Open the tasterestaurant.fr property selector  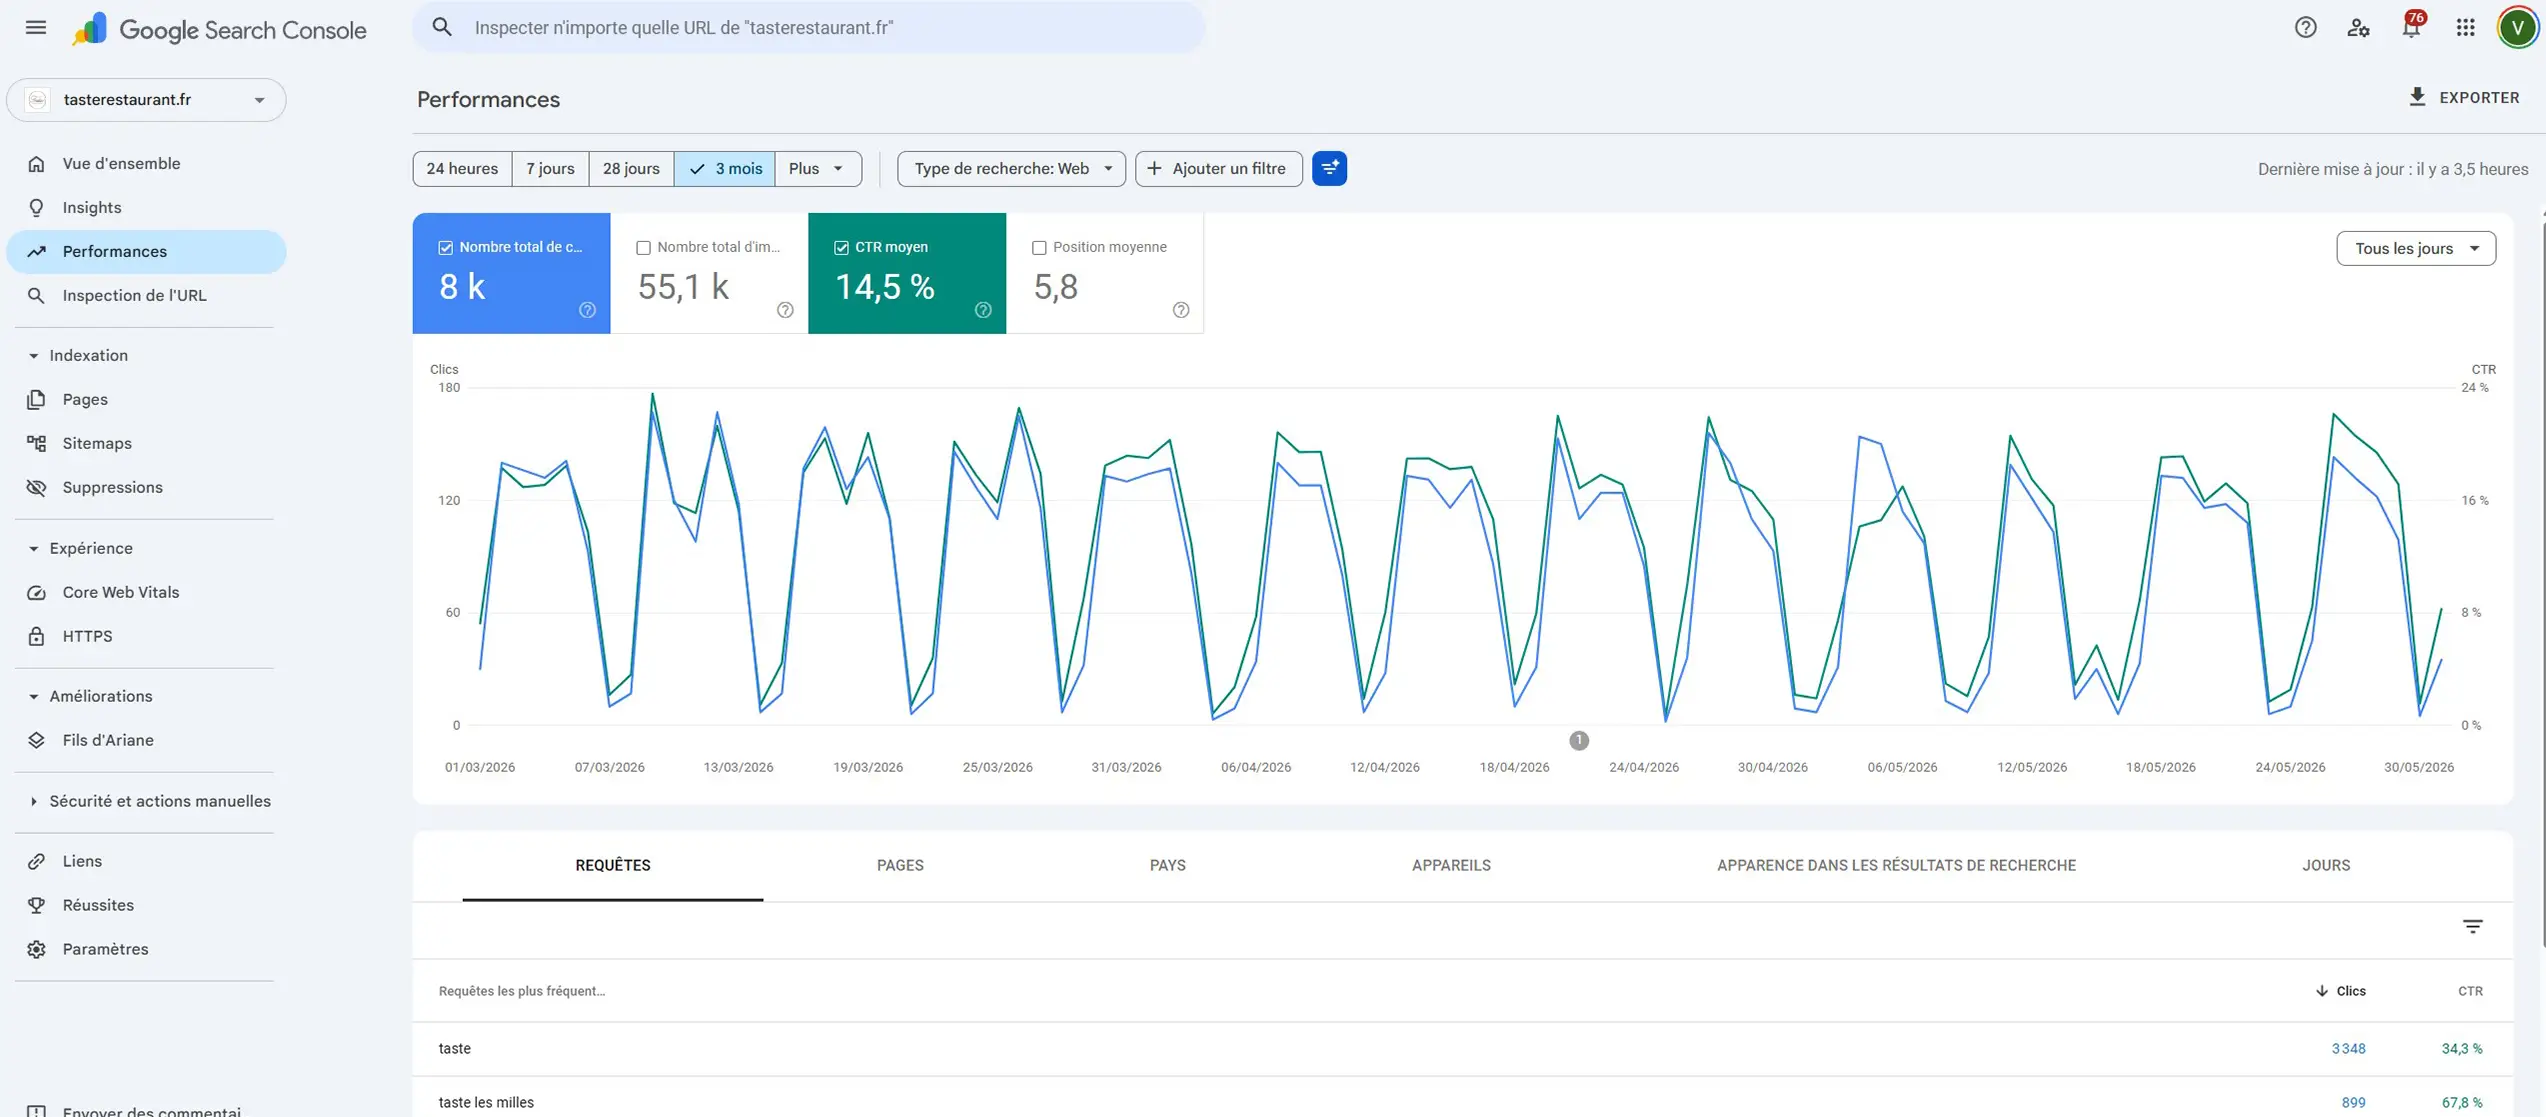(x=146, y=100)
